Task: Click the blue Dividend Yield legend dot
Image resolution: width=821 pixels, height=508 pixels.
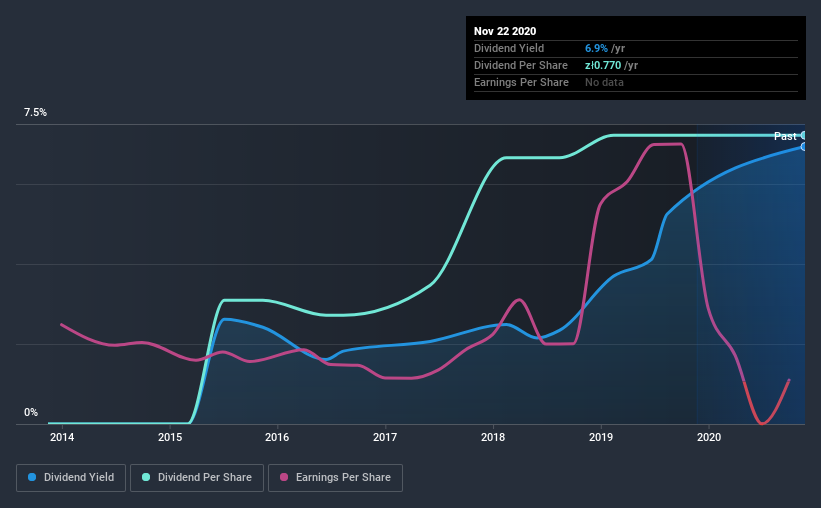Action: point(32,477)
